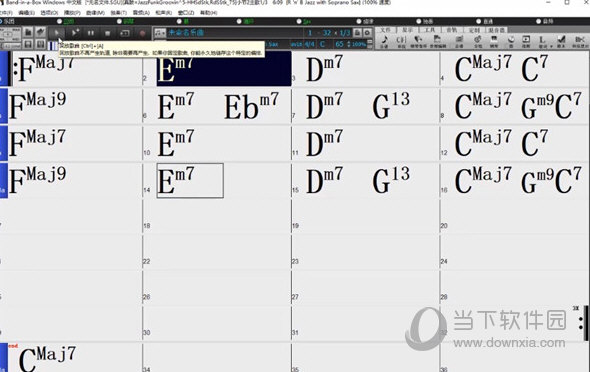
Task: Click the end bar number 32
Action: click(327, 33)
